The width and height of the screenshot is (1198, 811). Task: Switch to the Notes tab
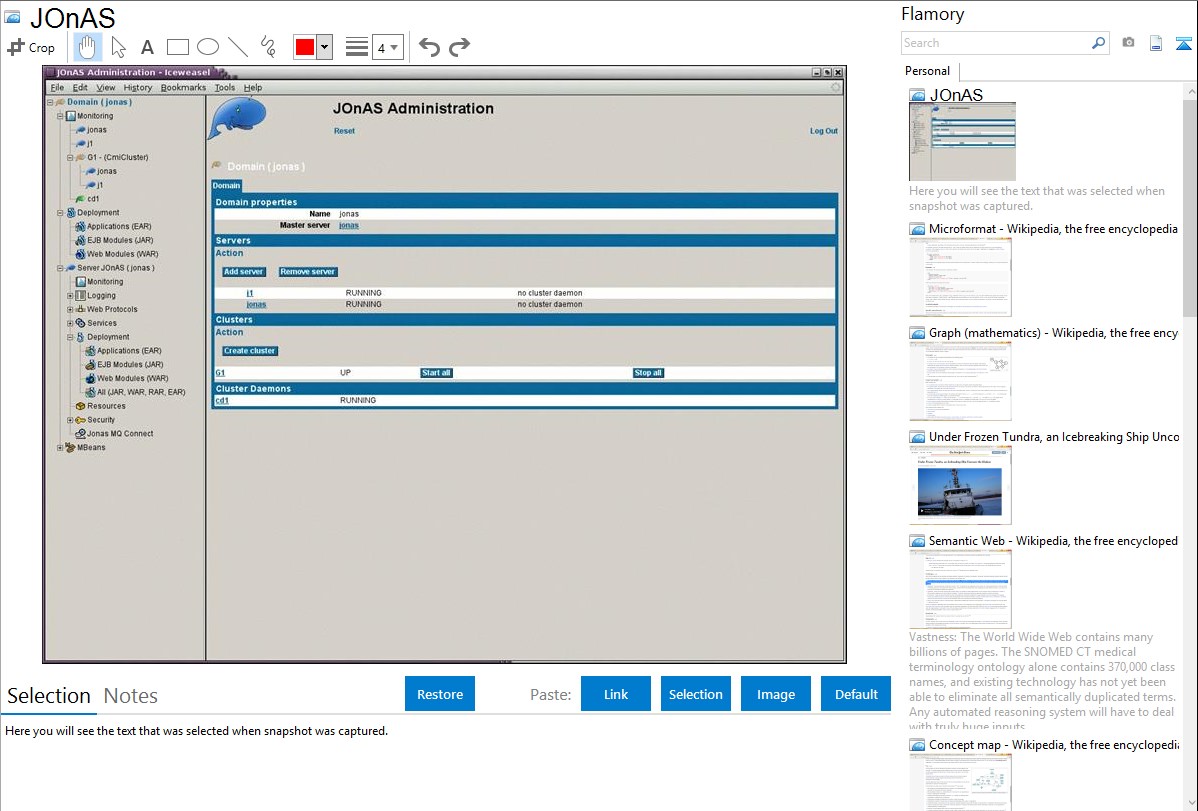tap(131, 696)
